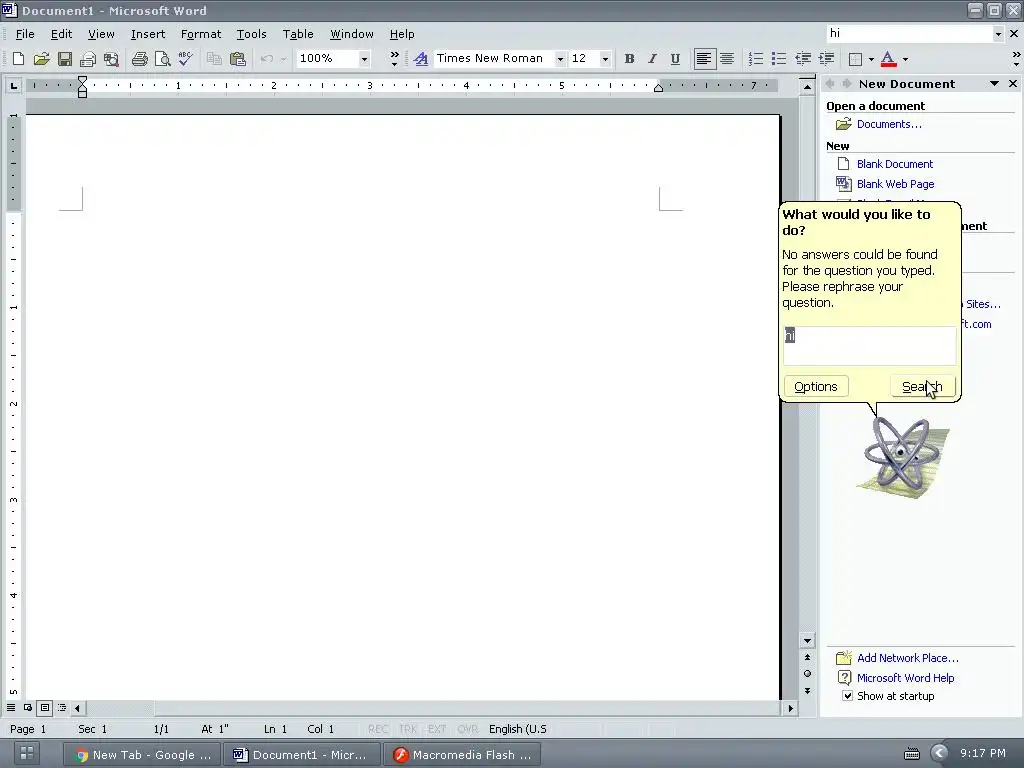Open Blank Web Page link

895,184
